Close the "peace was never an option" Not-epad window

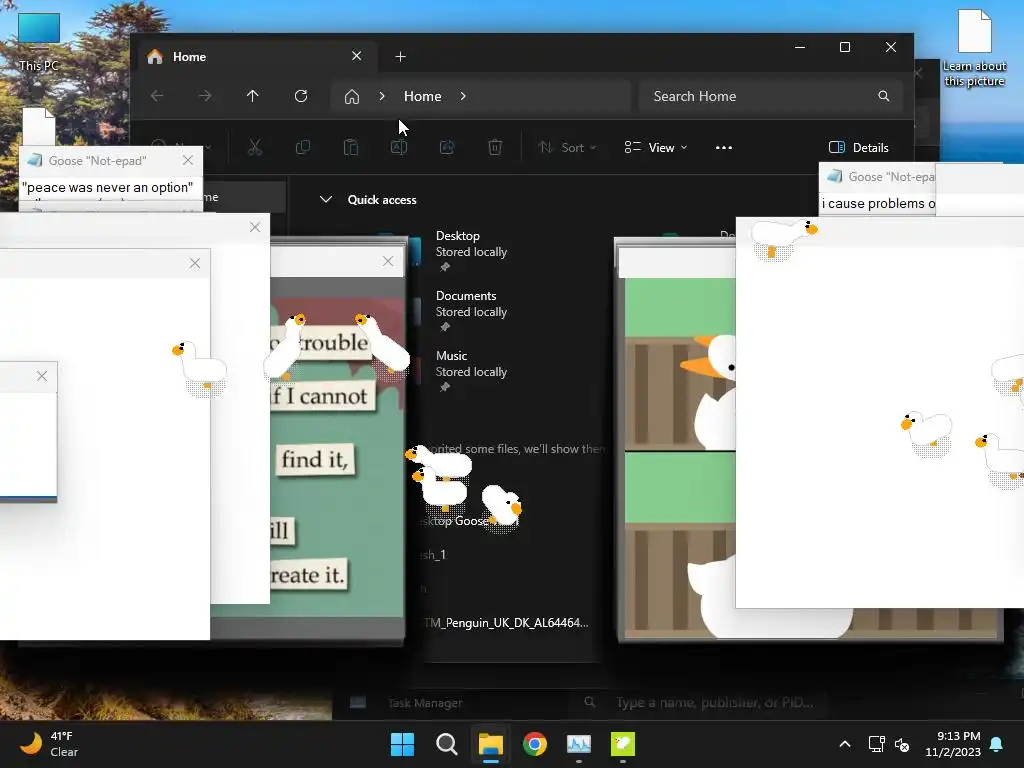click(x=188, y=160)
